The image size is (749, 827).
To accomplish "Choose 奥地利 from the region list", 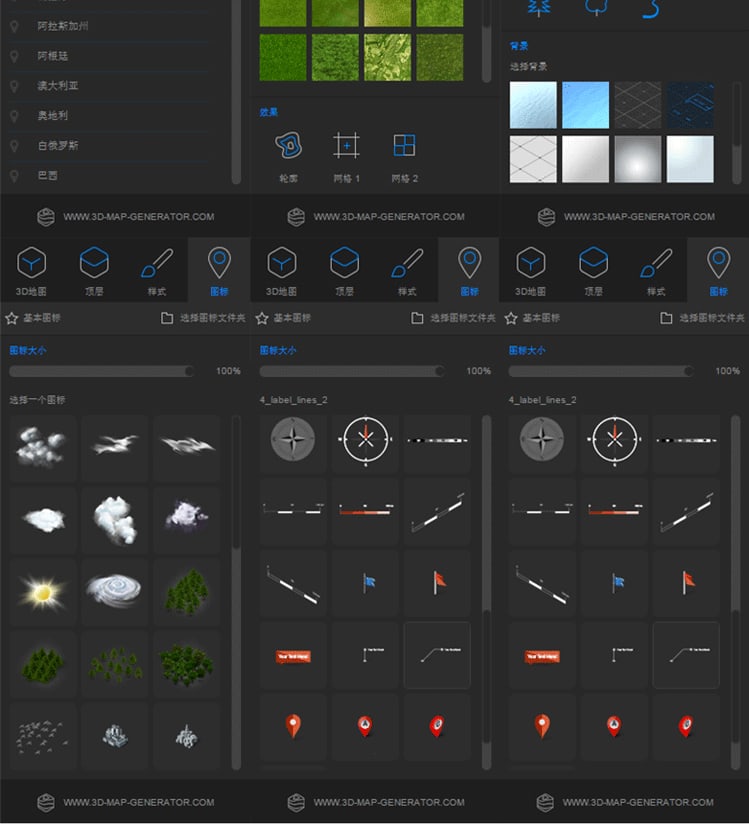I will tap(52, 116).
